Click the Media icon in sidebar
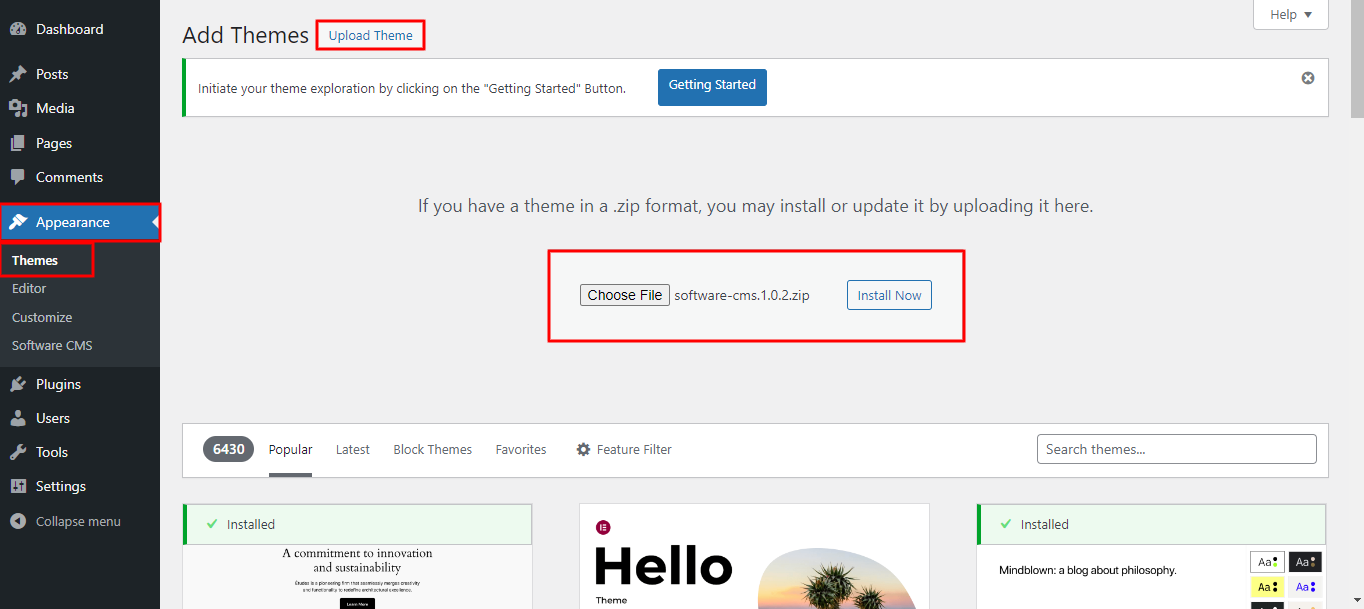 tap(18, 108)
